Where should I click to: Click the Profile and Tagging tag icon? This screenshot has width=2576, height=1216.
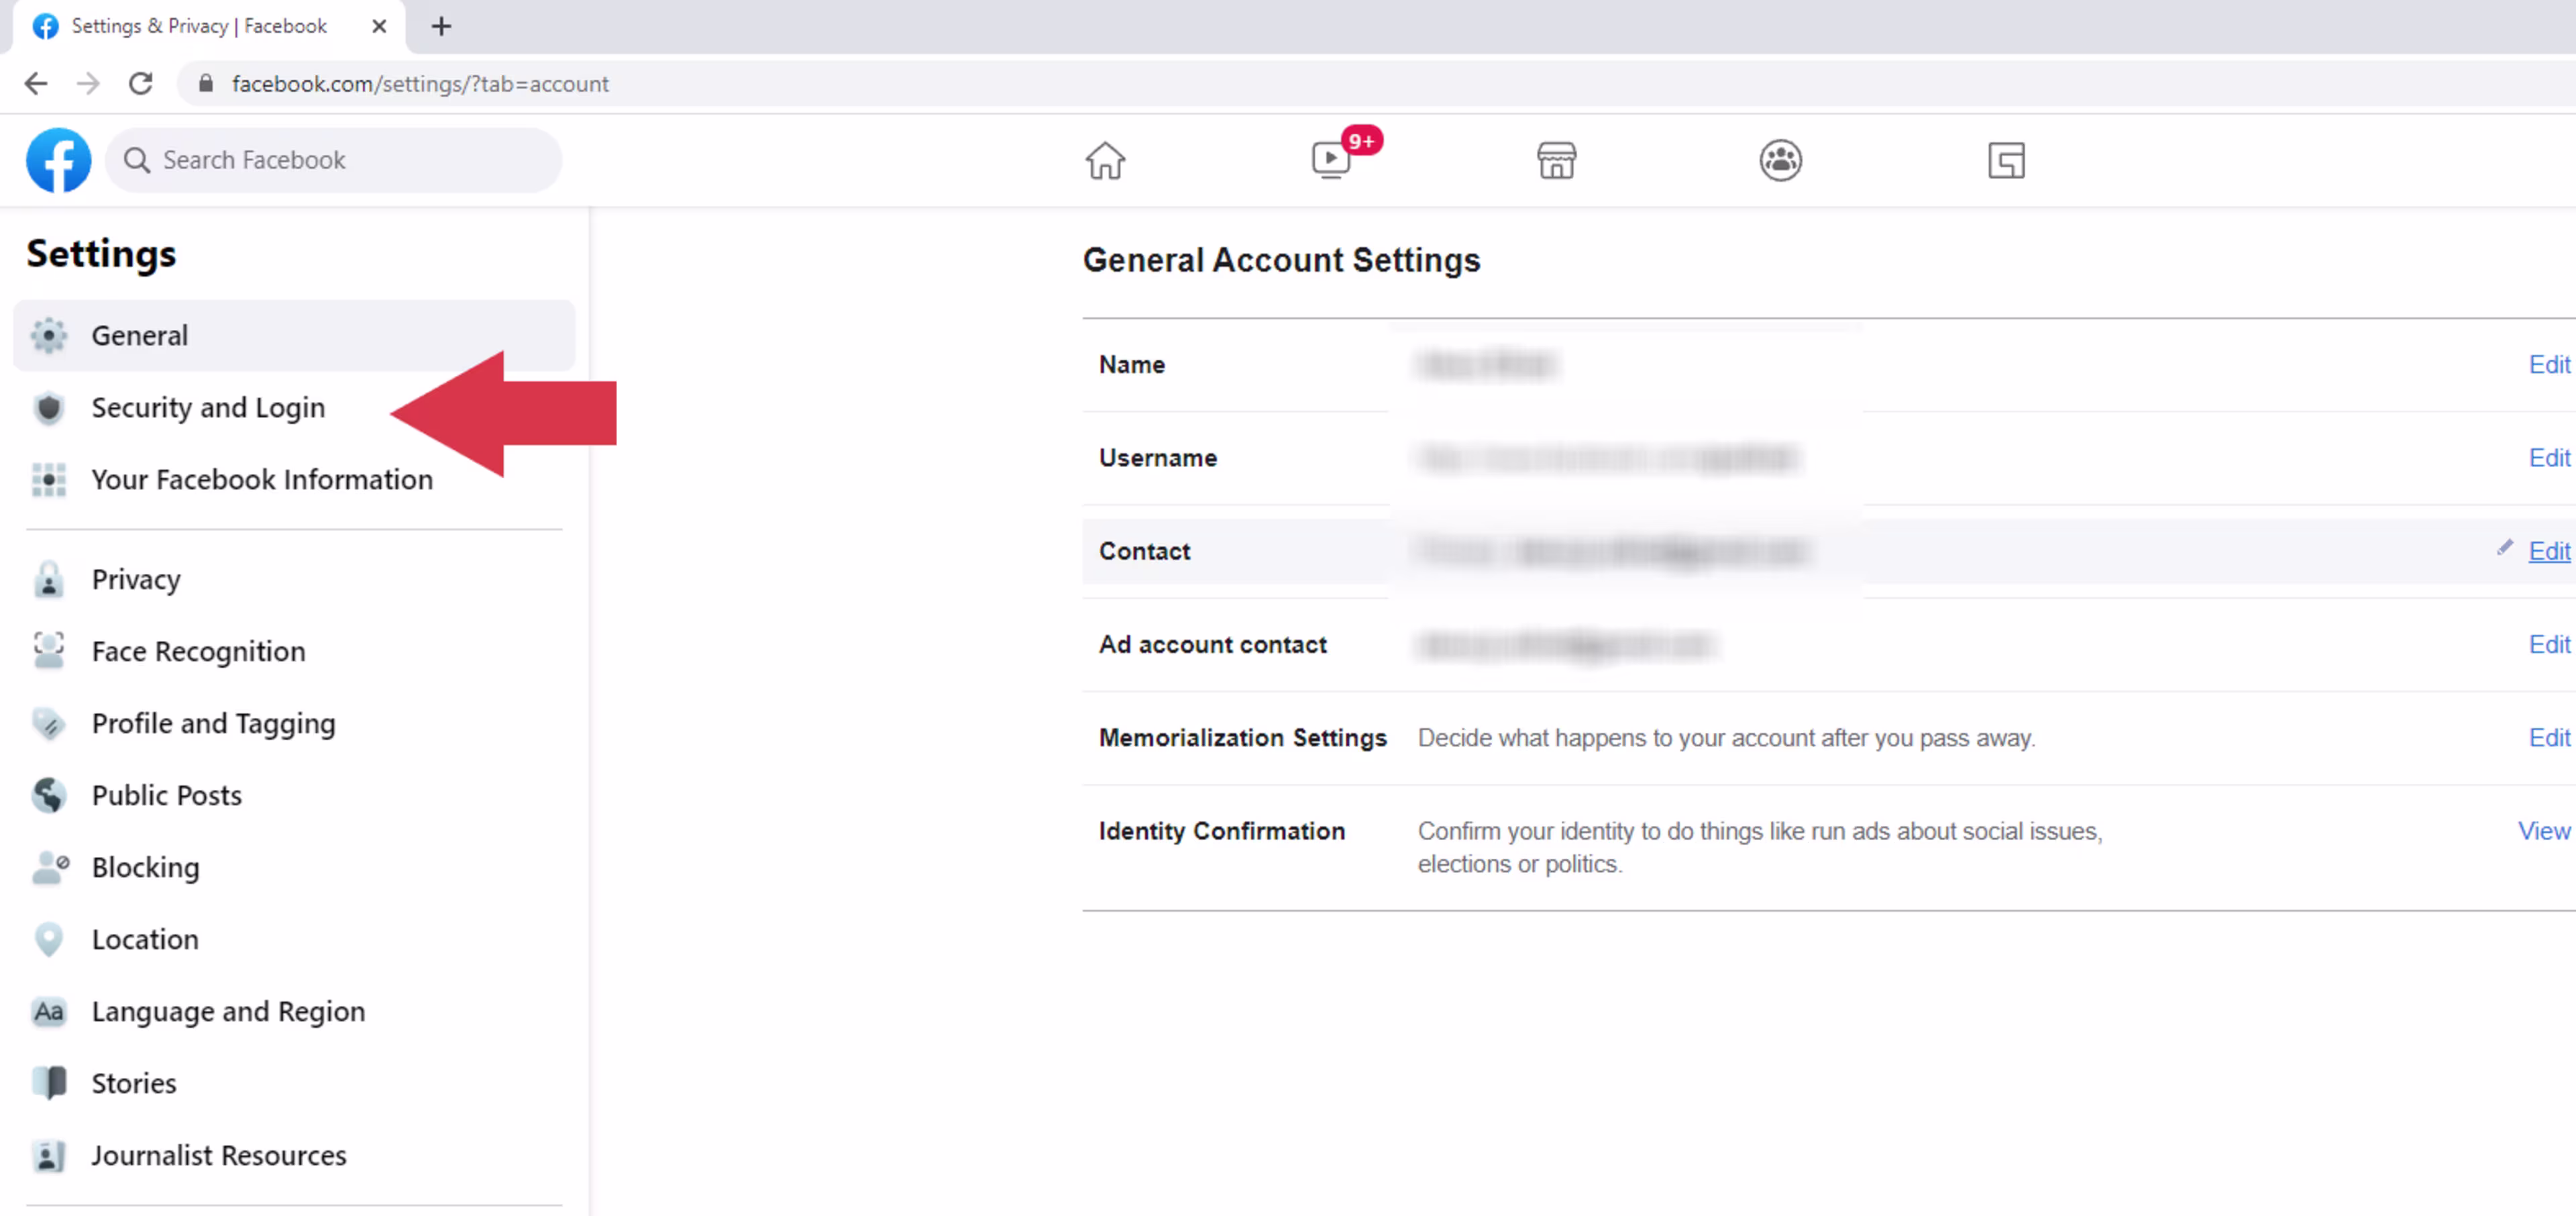coord(48,723)
